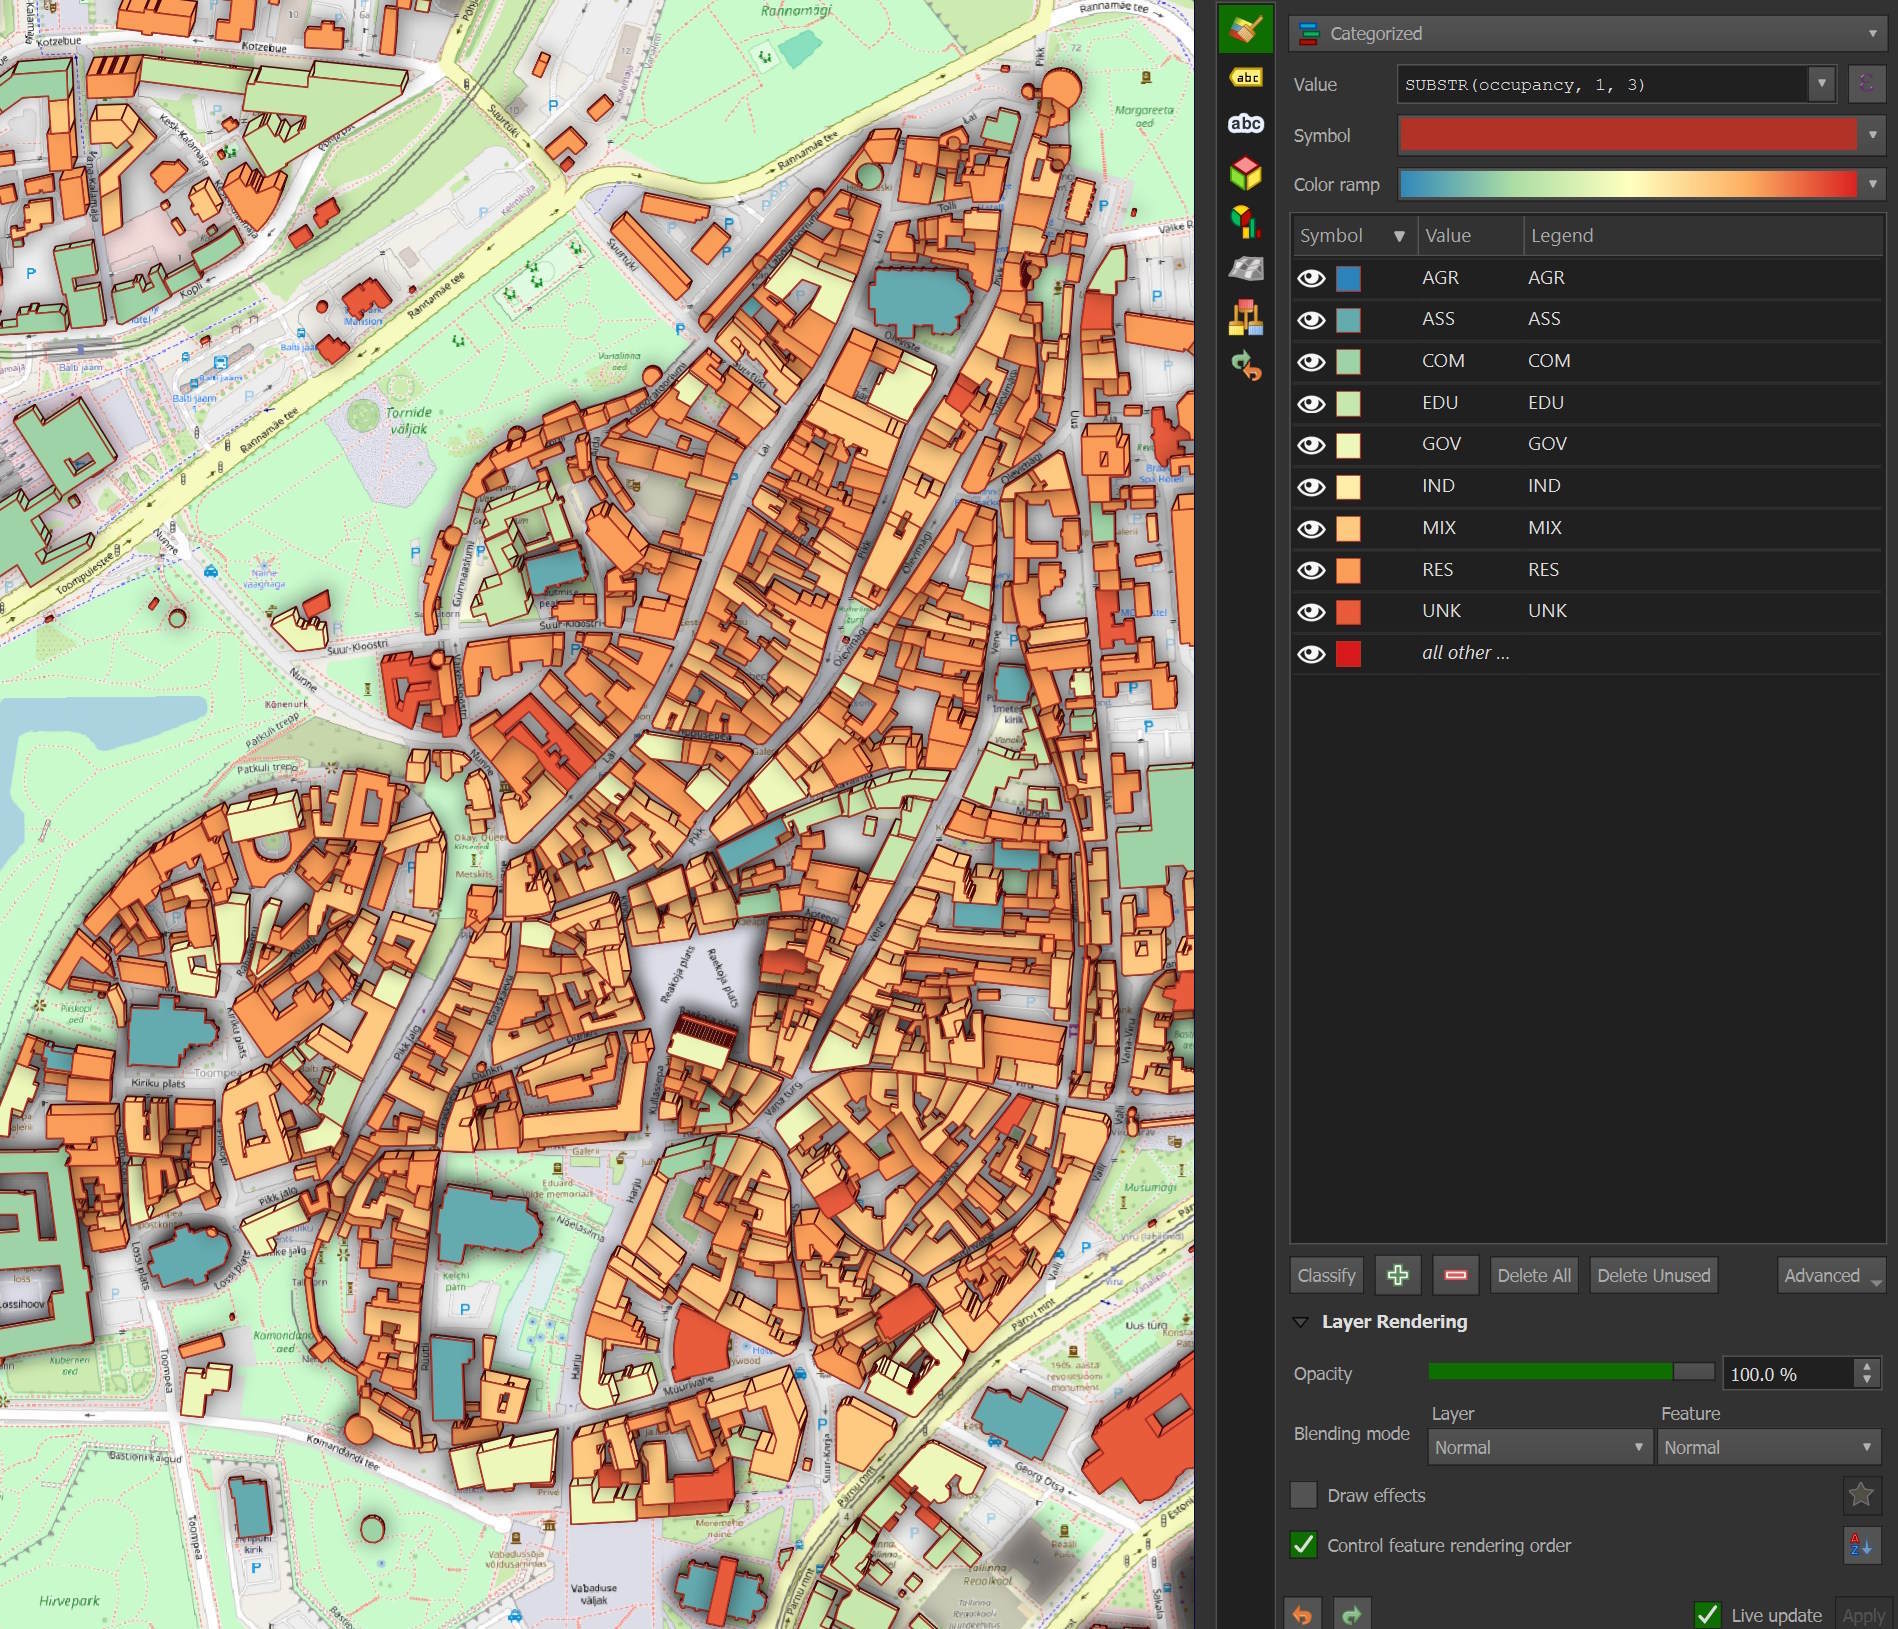1898x1629 pixels.
Task: Open the Labels tab with yellow abc icon
Action: (x=1245, y=78)
